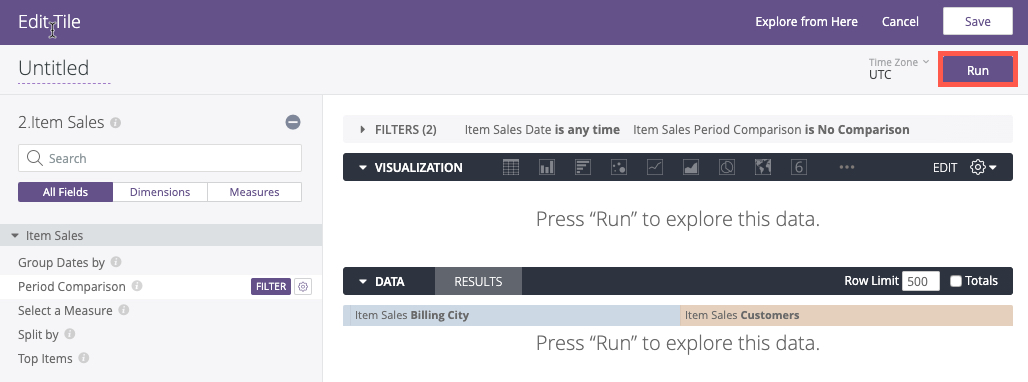
Task: Click the Period Comparison is No Comparison filter text
Action: click(771, 130)
